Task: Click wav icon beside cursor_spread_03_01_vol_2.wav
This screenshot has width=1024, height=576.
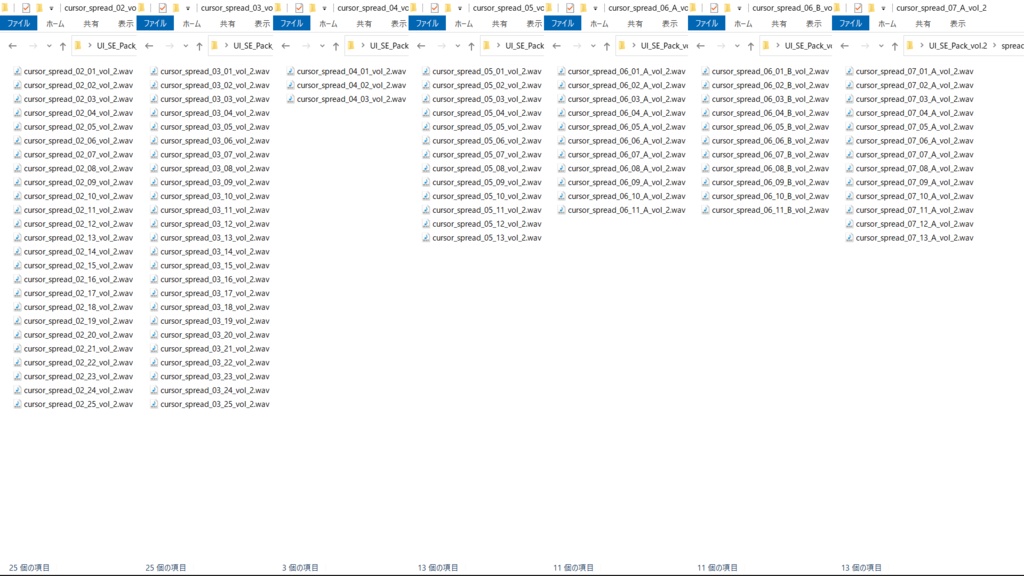Action: (x=154, y=71)
